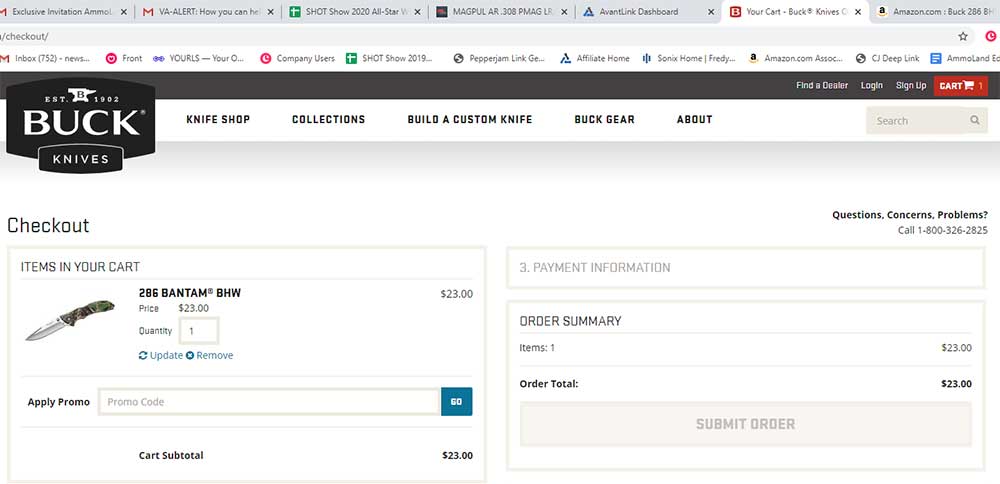
Task: Click the Buck Knives logo
Action: point(81,125)
